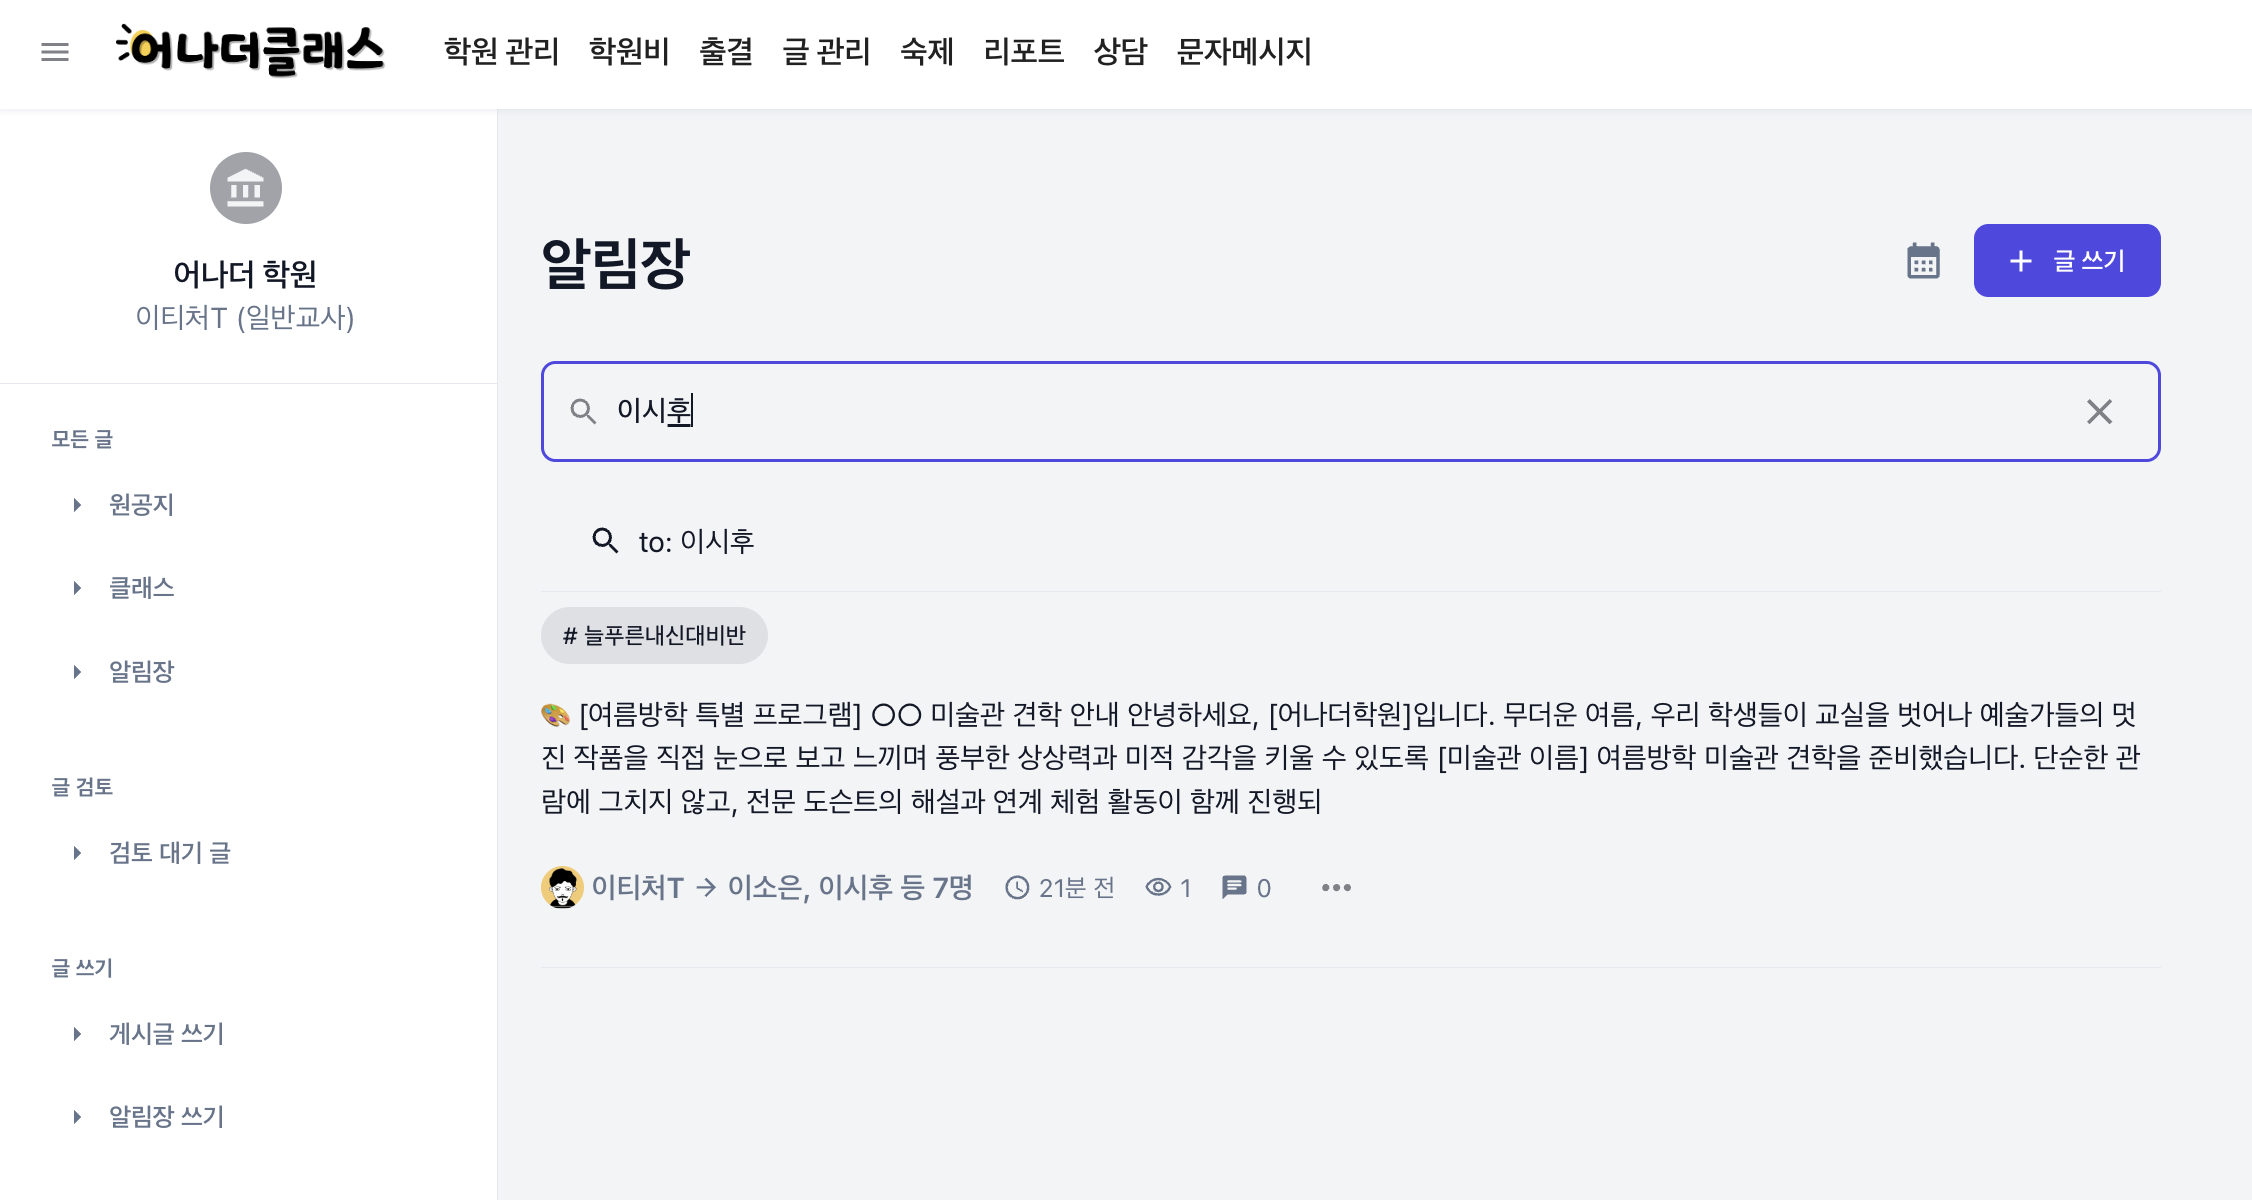Open the 여름방학 특별 프로그램 post text
The image size is (2252, 1200).
click(1340, 757)
